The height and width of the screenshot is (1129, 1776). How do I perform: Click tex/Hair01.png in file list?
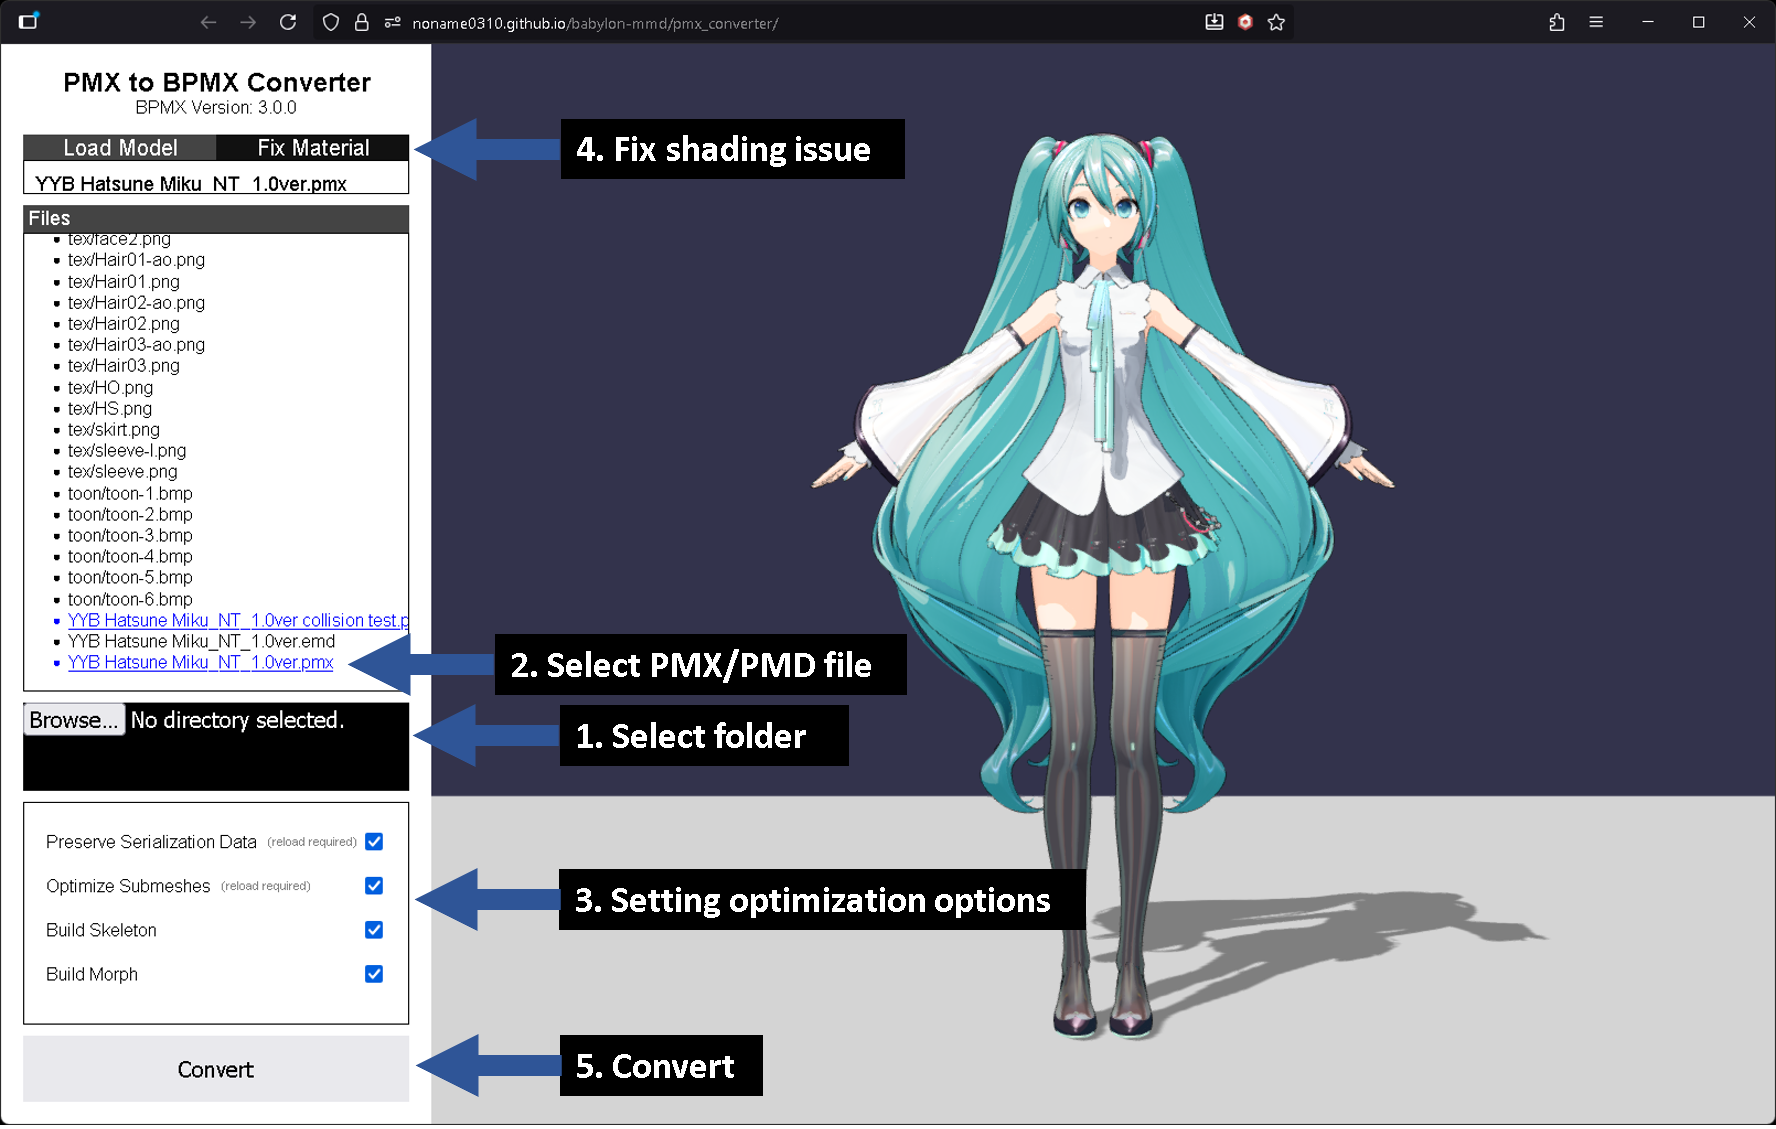click(124, 282)
